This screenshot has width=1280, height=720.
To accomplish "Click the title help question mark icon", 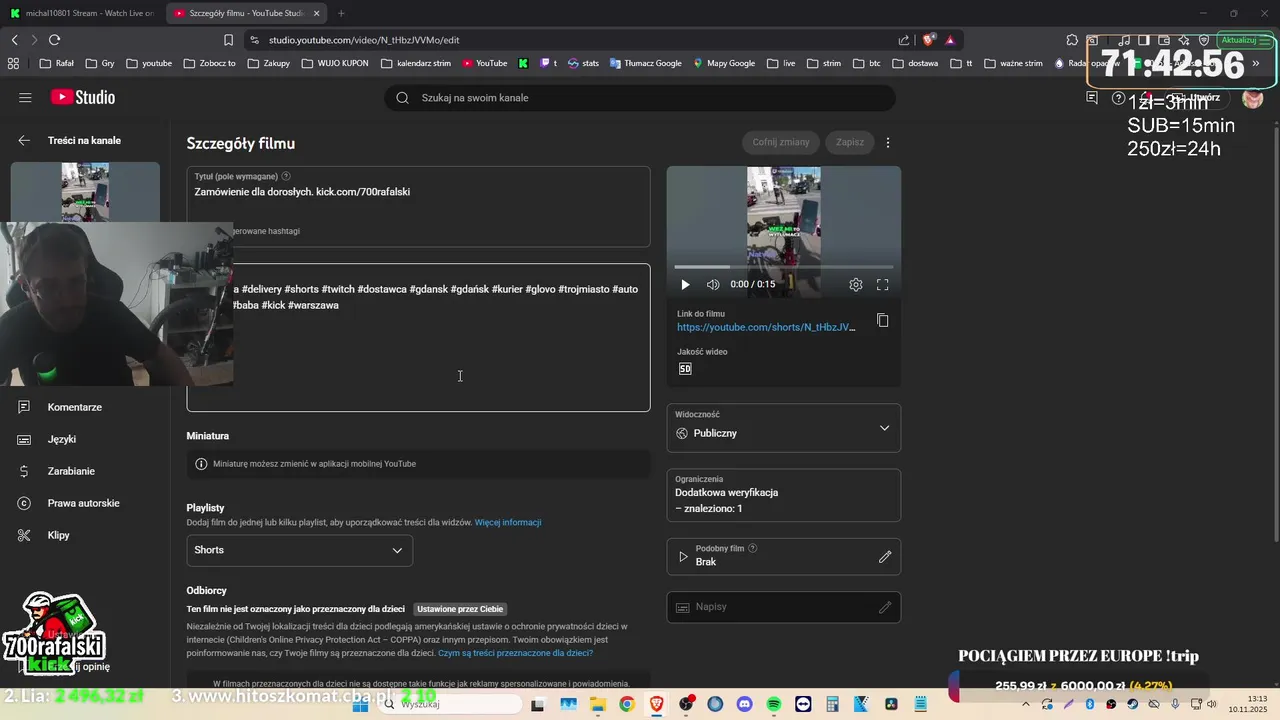I will [286, 176].
